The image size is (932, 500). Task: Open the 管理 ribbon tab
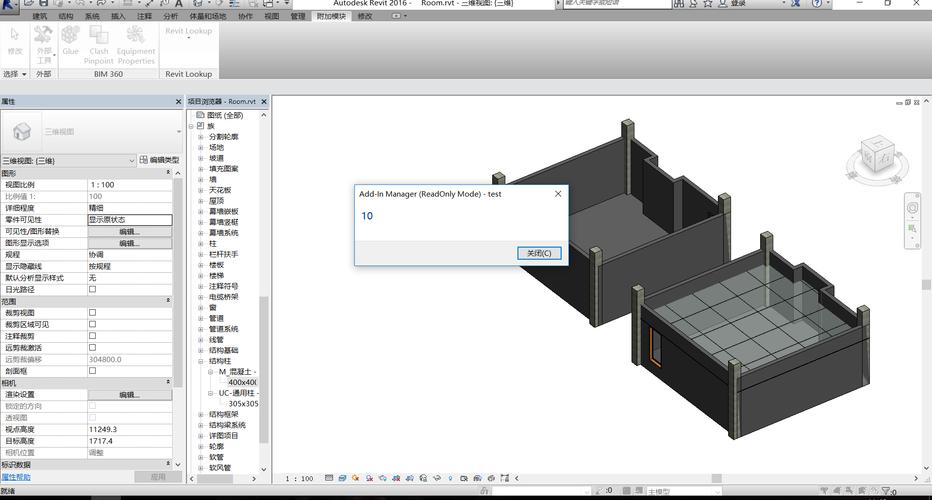(x=298, y=17)
